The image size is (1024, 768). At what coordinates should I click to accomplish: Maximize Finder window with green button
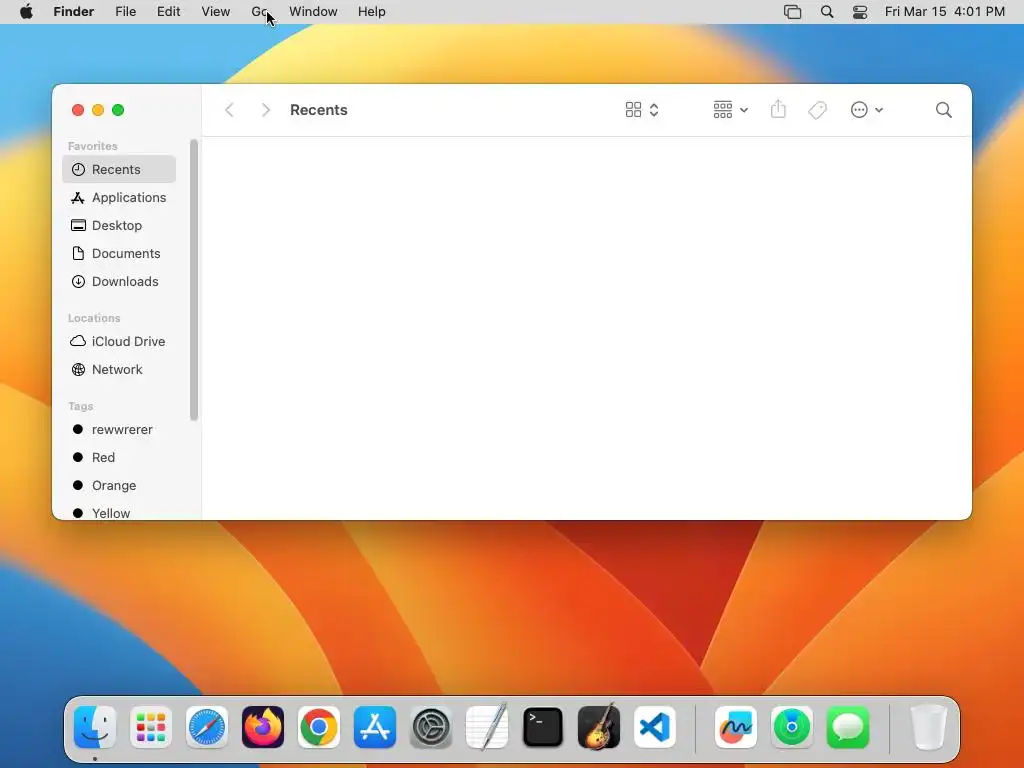coord(118,110)
